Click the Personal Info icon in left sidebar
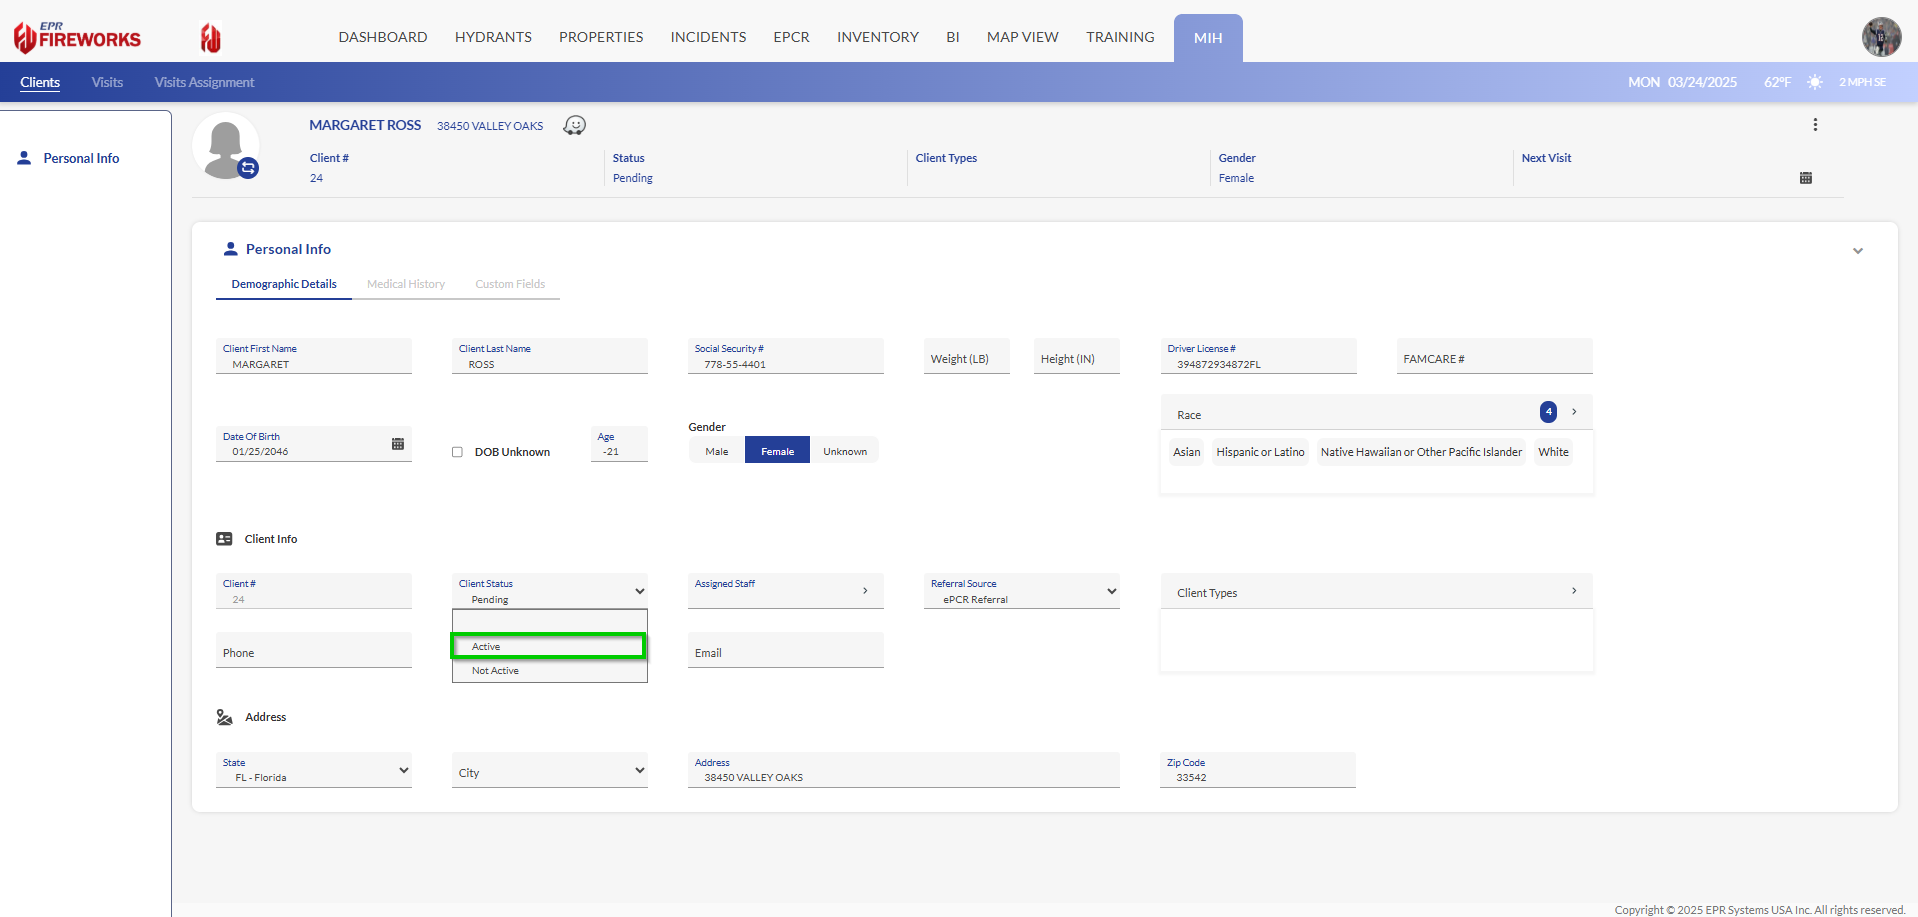1918x917 pixels. click(x=24, y=158)
